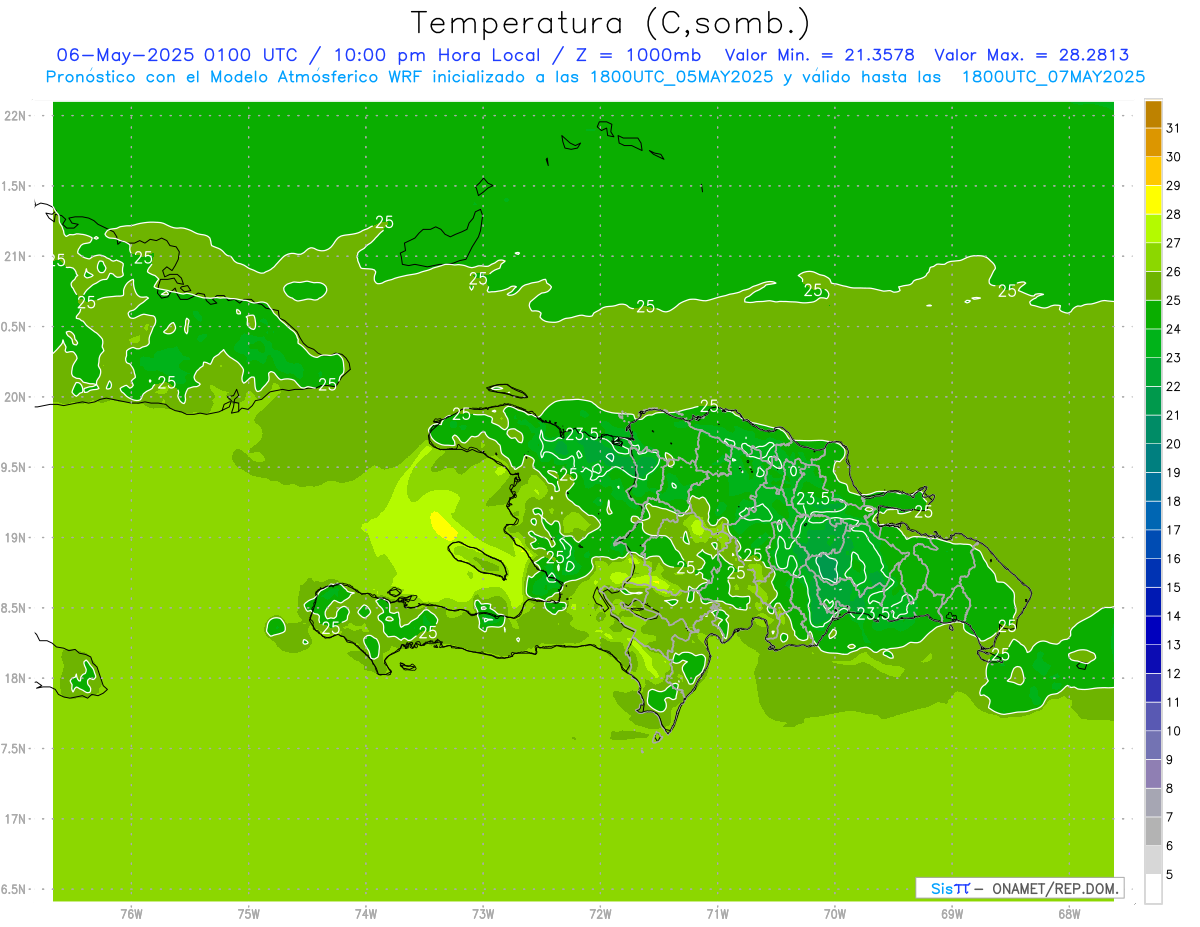Click the 73W longitude axis label
The image size is (1200, 927).
pos(483,914)
